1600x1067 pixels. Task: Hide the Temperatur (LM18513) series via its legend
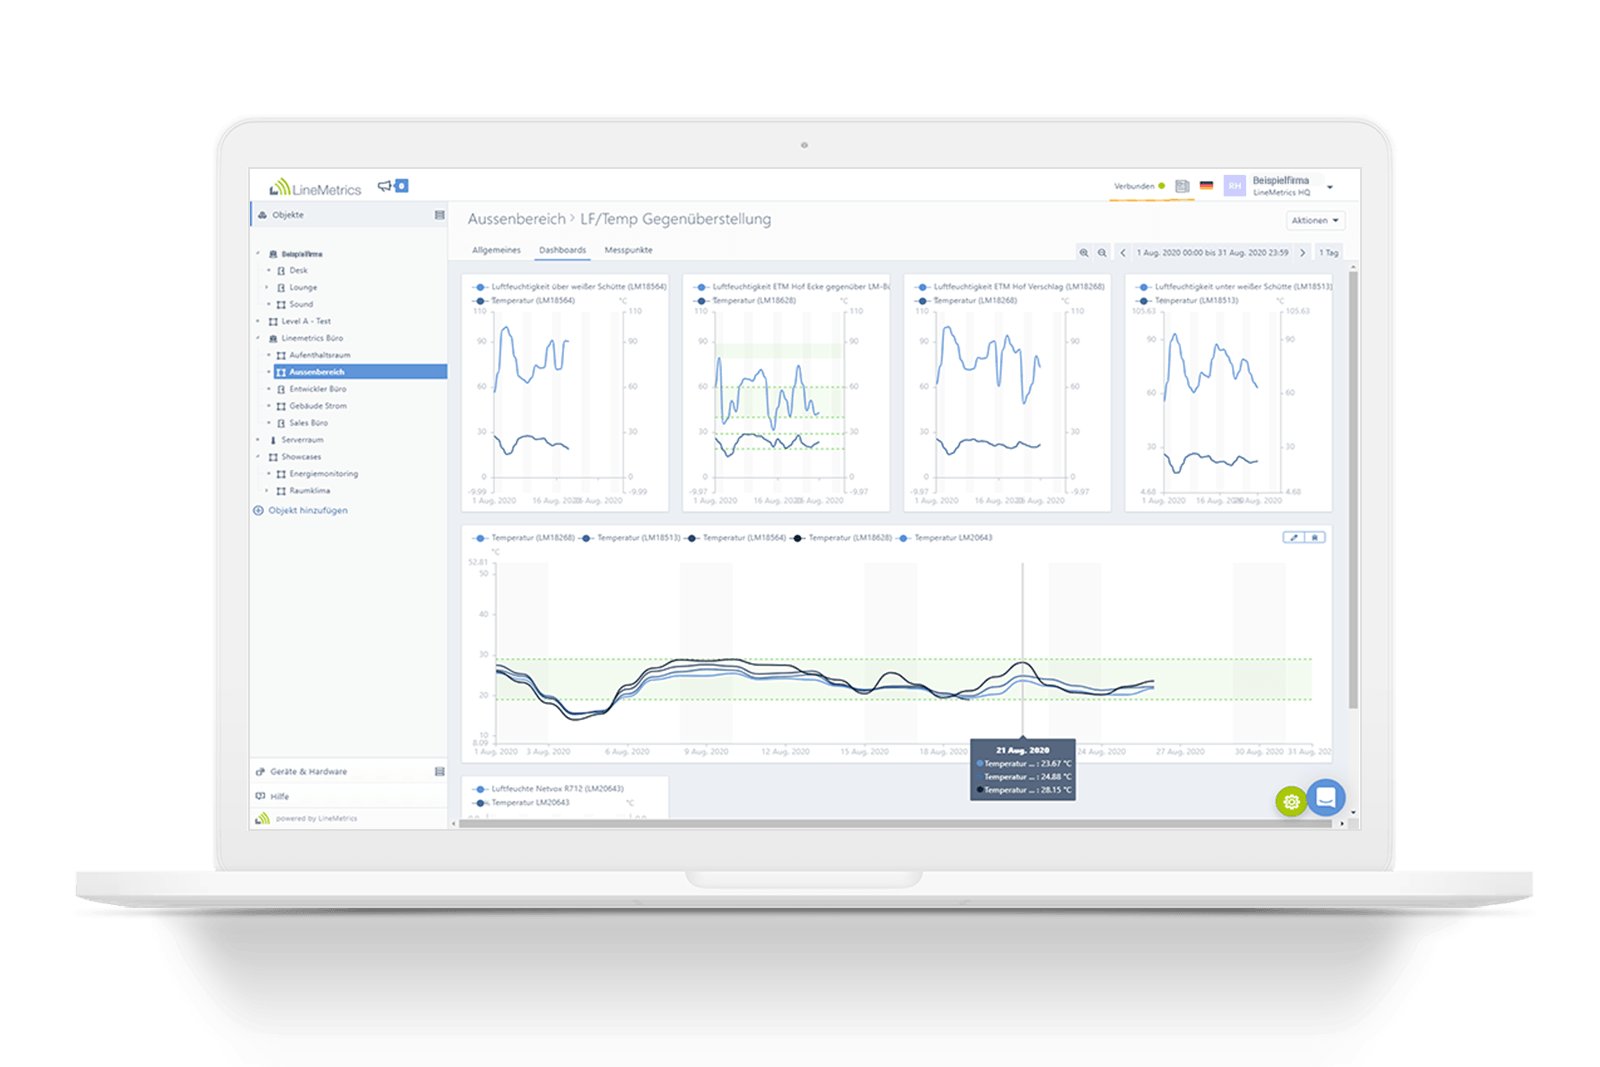coord(637,536)
